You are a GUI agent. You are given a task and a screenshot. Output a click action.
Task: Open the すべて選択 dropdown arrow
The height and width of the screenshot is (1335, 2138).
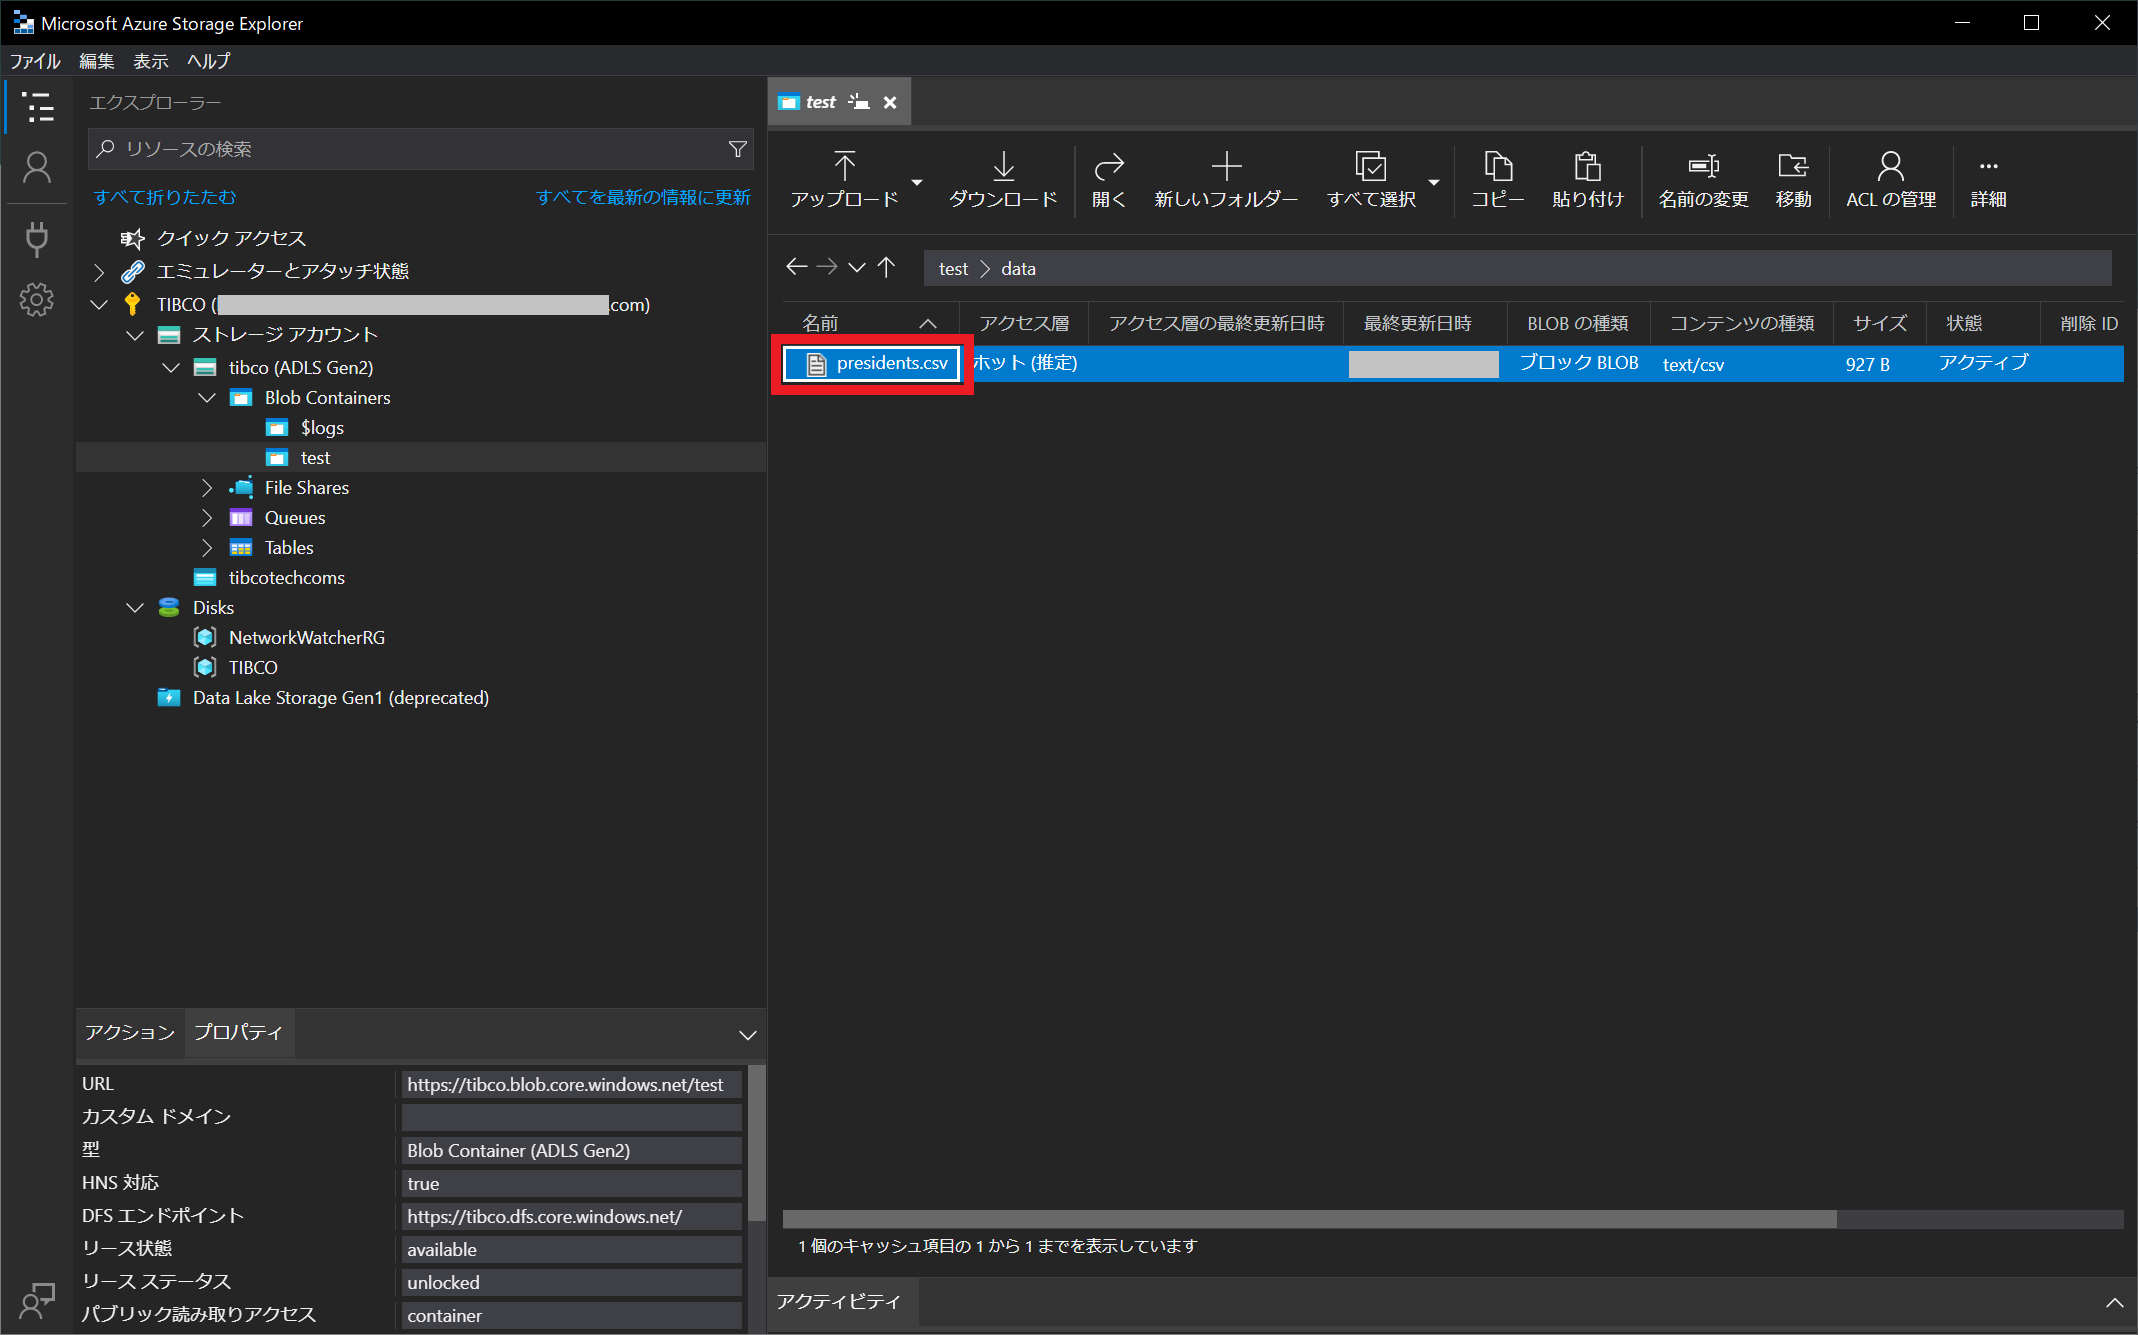(x=1434, y=182)
